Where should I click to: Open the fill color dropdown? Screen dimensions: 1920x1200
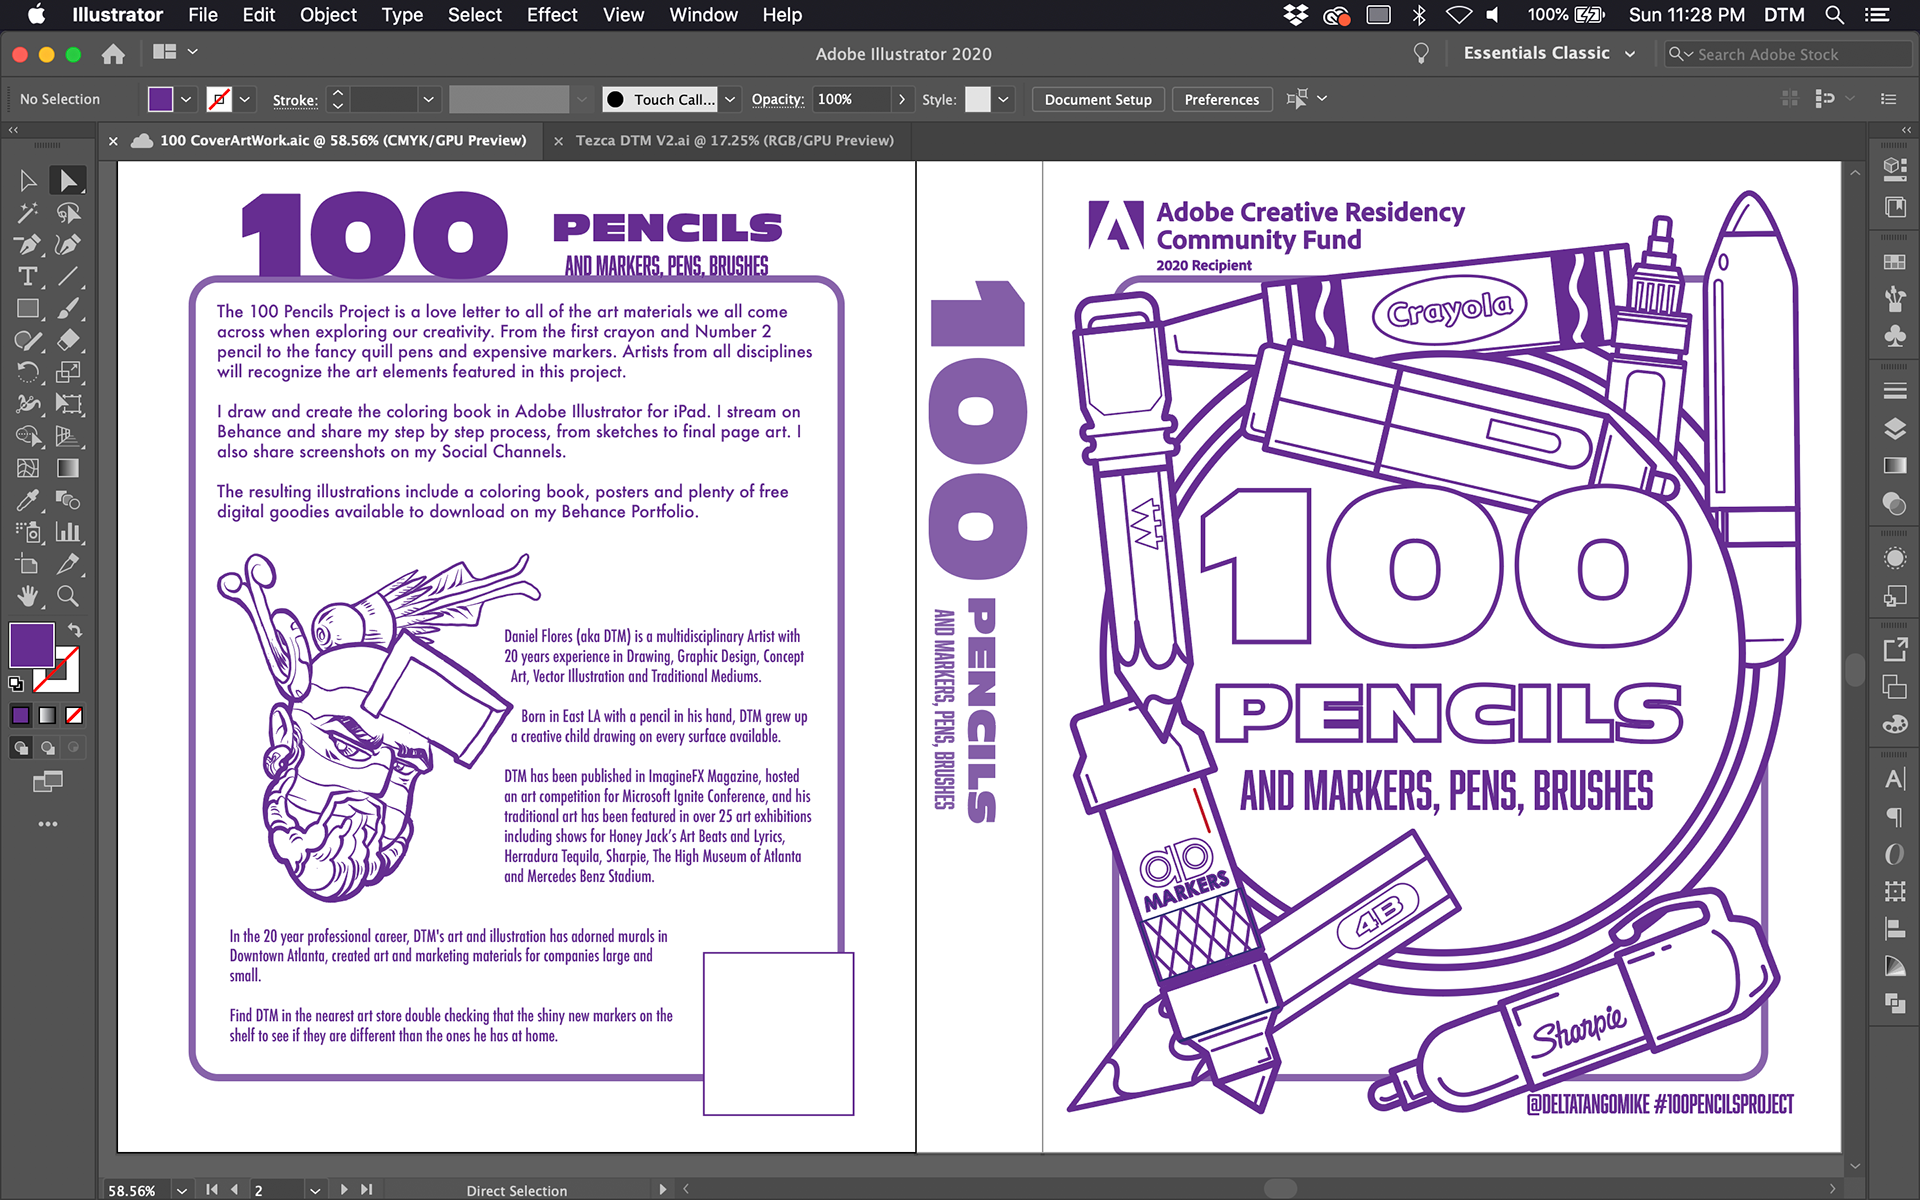tap(185, 99)
